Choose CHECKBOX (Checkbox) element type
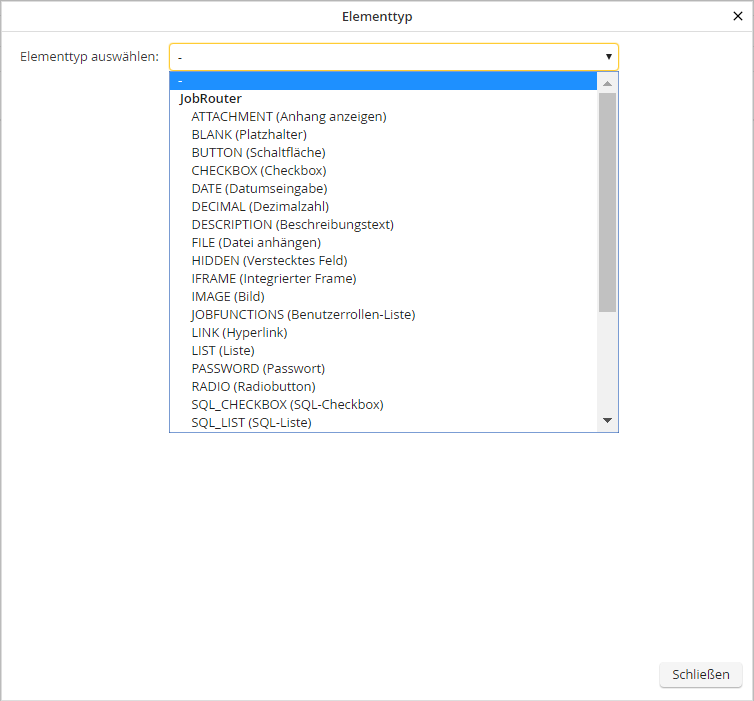Viewport: 754px width, 701px height. click(x=258, y=170)
